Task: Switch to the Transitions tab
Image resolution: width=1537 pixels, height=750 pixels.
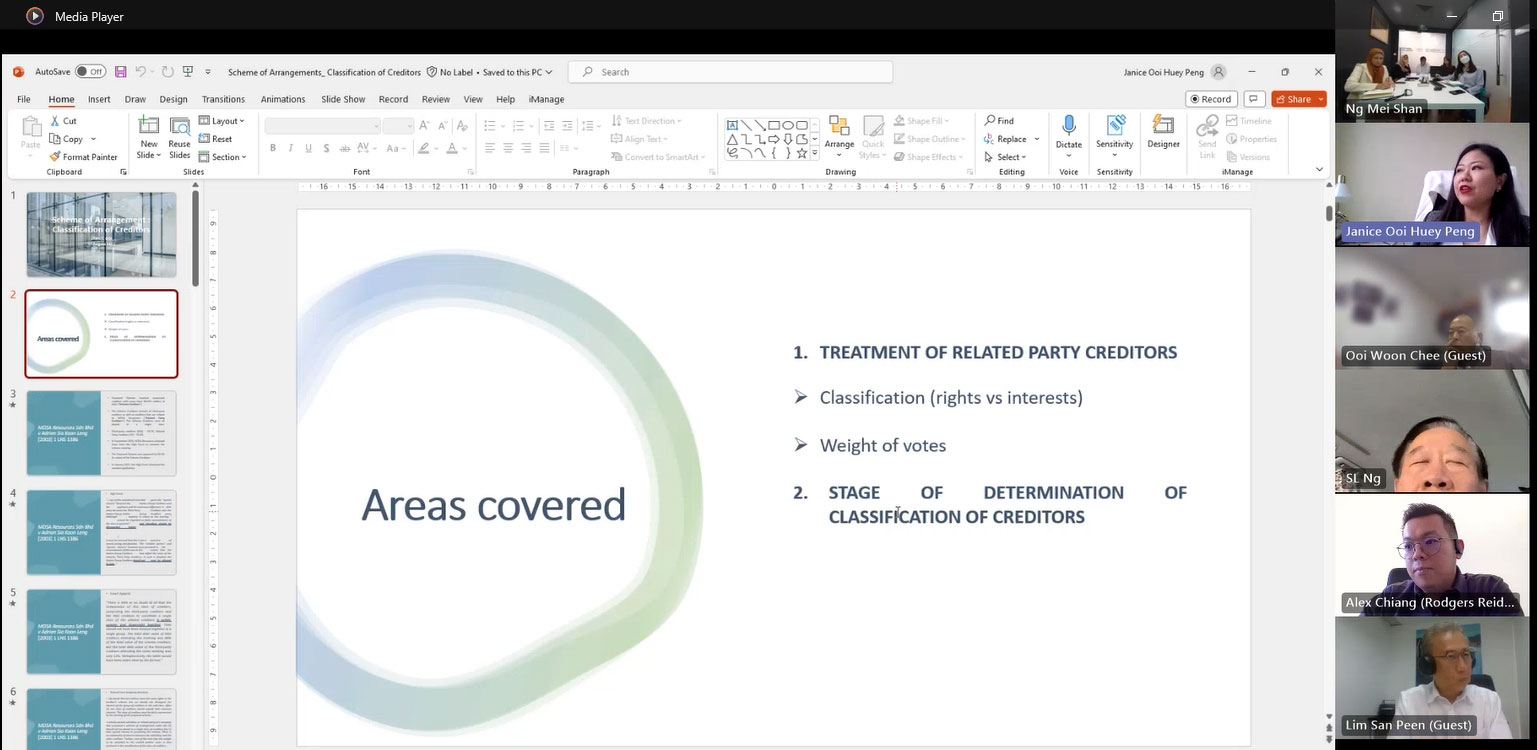Action: (x=223, y=99)
